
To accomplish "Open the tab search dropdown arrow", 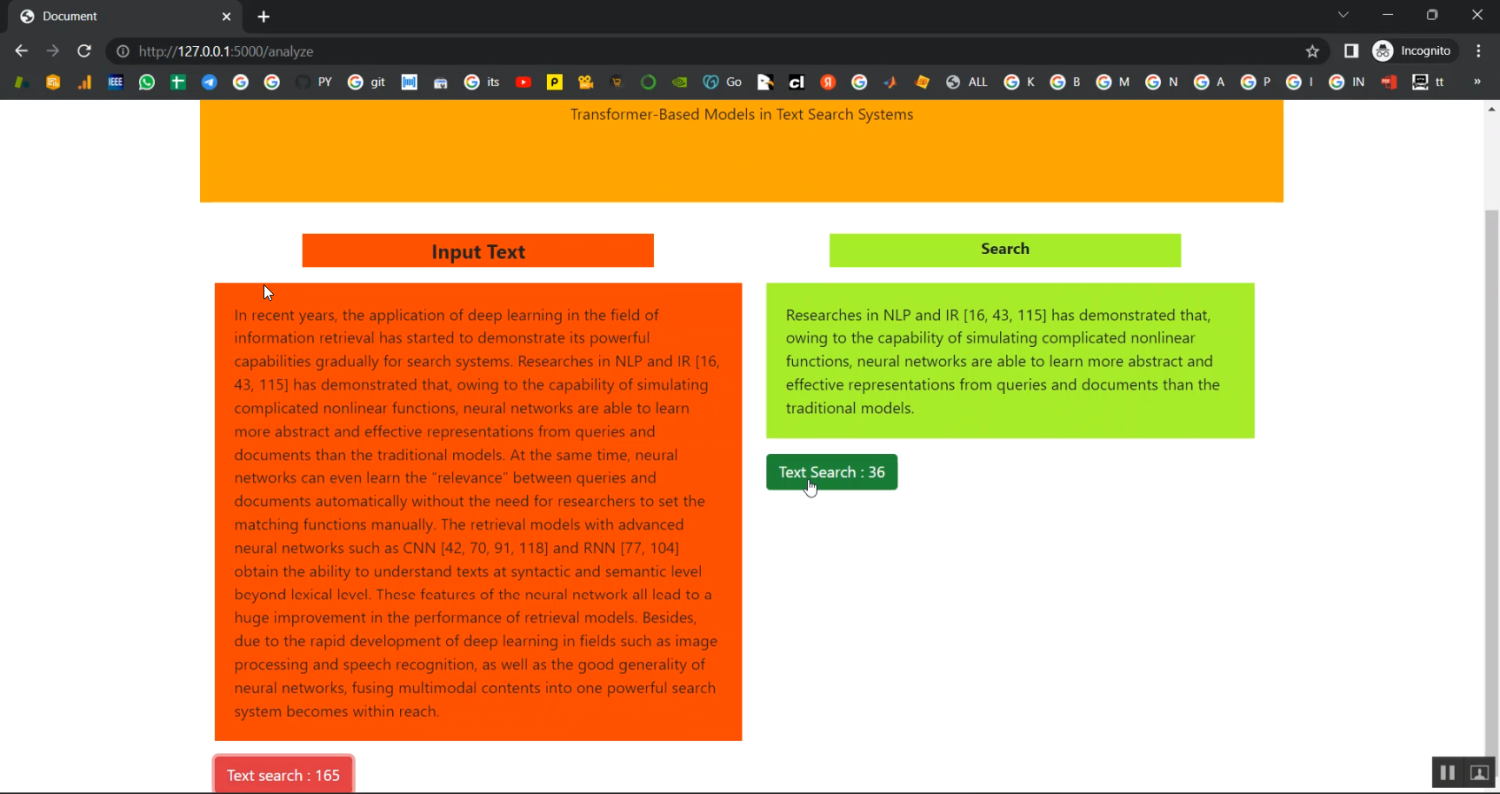I will click(x=1343, y=15).
